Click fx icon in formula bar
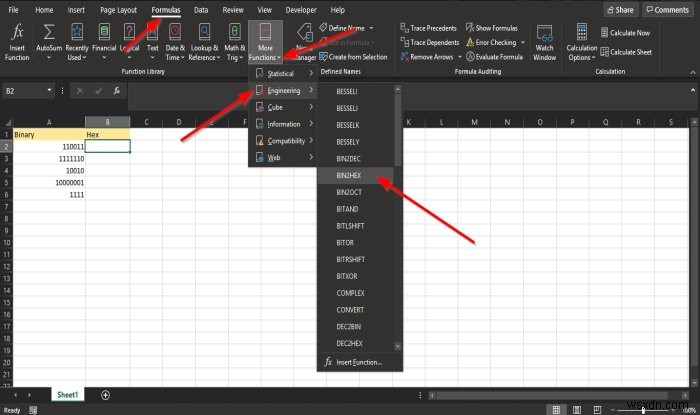 (x=117, y=91)
